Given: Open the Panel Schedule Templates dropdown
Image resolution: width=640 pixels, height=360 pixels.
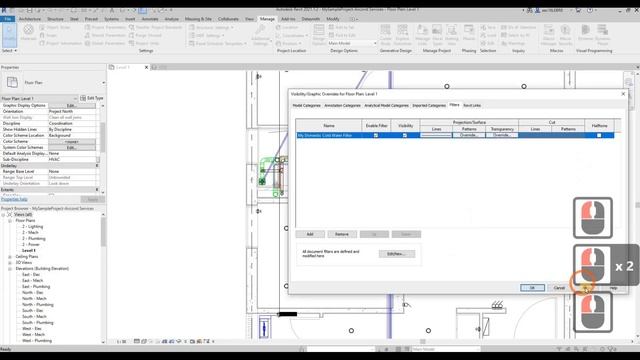Looking at the screenshot, I should pos(218,43).
